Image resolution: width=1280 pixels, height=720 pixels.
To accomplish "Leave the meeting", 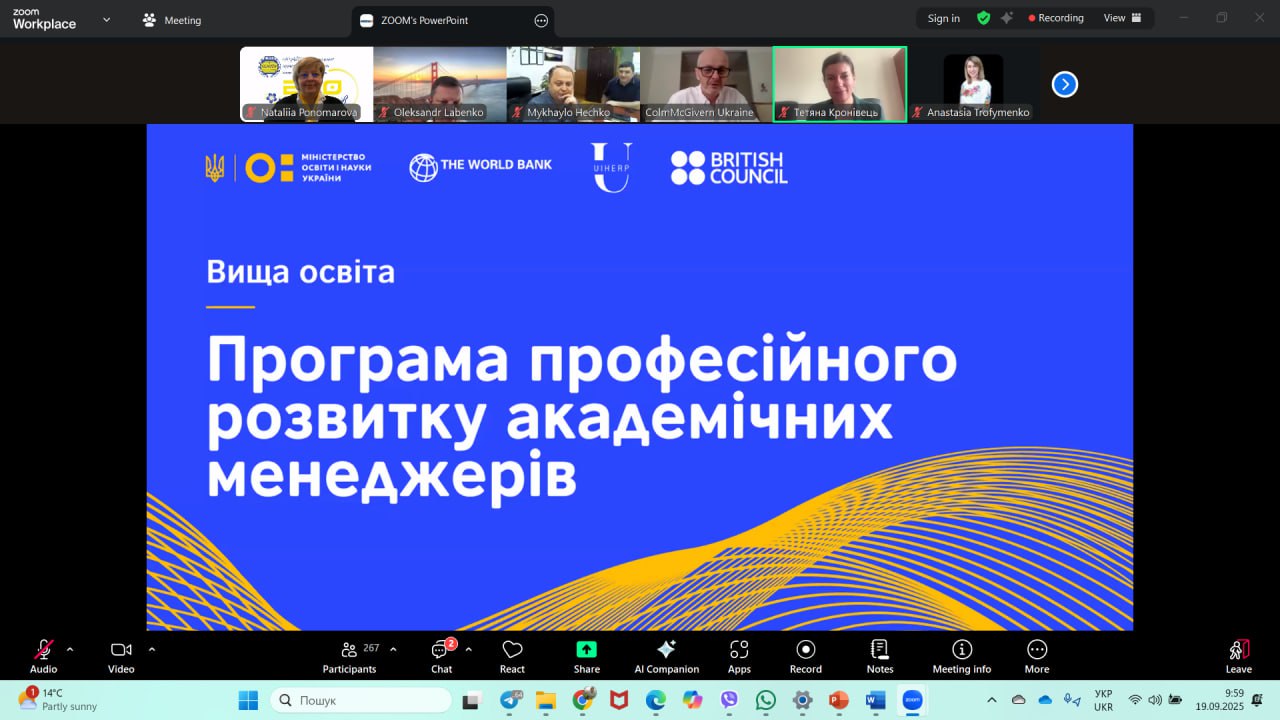I will click(x=1238, y=655).
